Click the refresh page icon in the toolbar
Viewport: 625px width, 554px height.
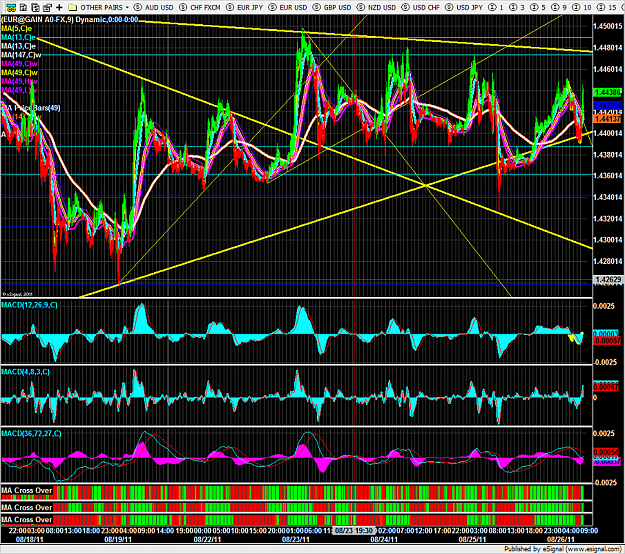pyautogui.click(x=35, y=7)
